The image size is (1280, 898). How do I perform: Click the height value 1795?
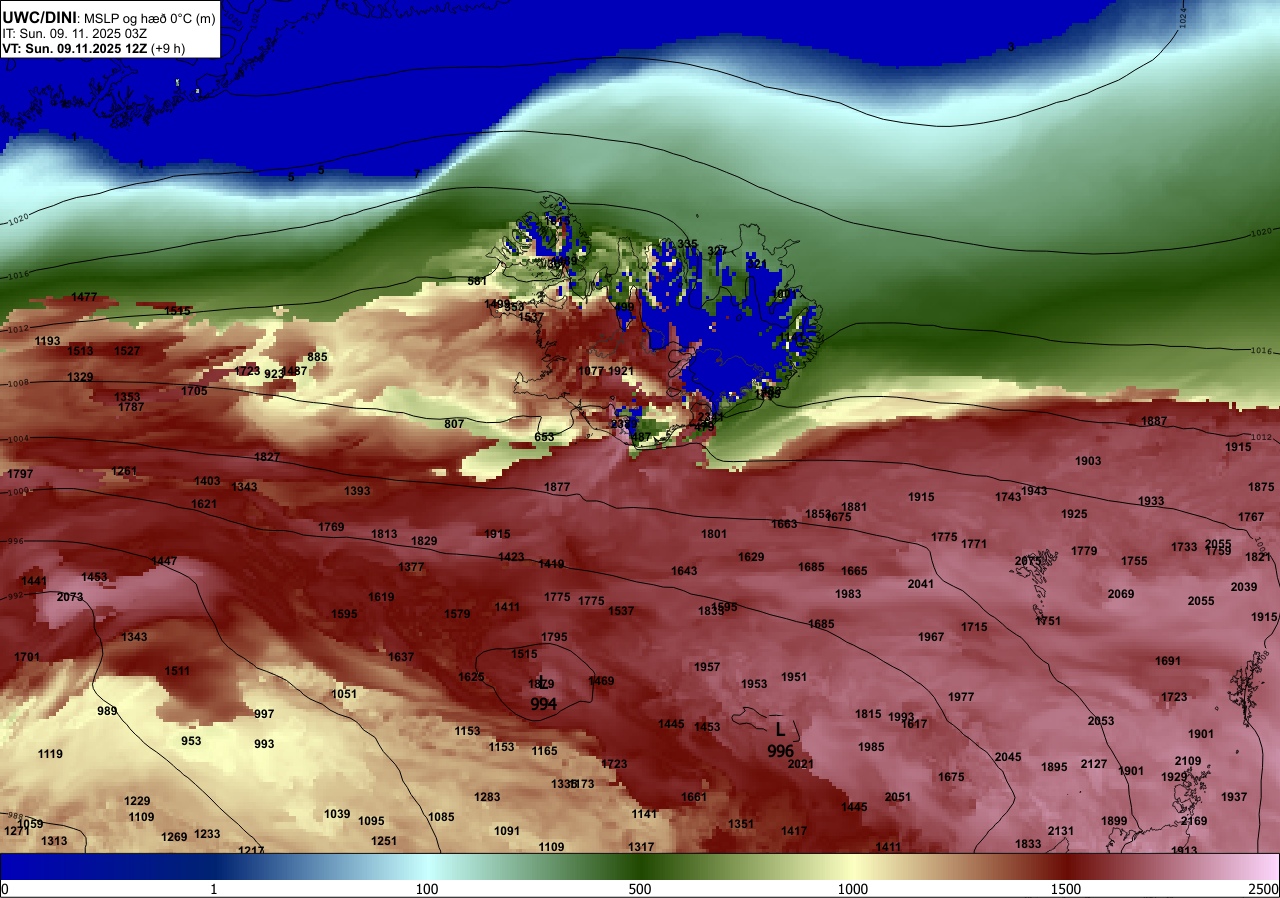click(x=554, y=637)
